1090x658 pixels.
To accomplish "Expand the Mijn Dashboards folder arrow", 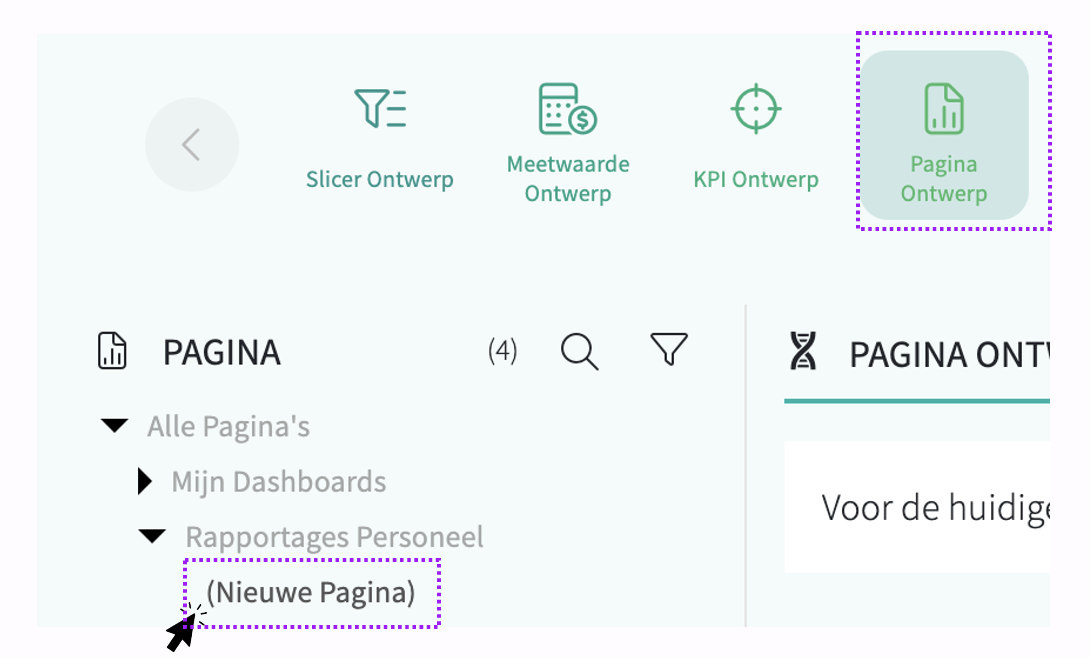I will click(x=145, y=481).
